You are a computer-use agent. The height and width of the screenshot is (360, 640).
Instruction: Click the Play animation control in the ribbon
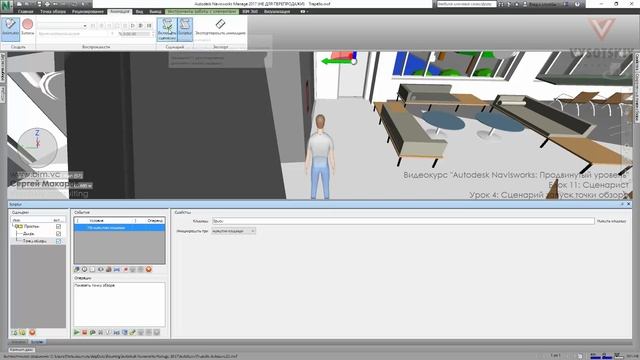click(133, 26)
